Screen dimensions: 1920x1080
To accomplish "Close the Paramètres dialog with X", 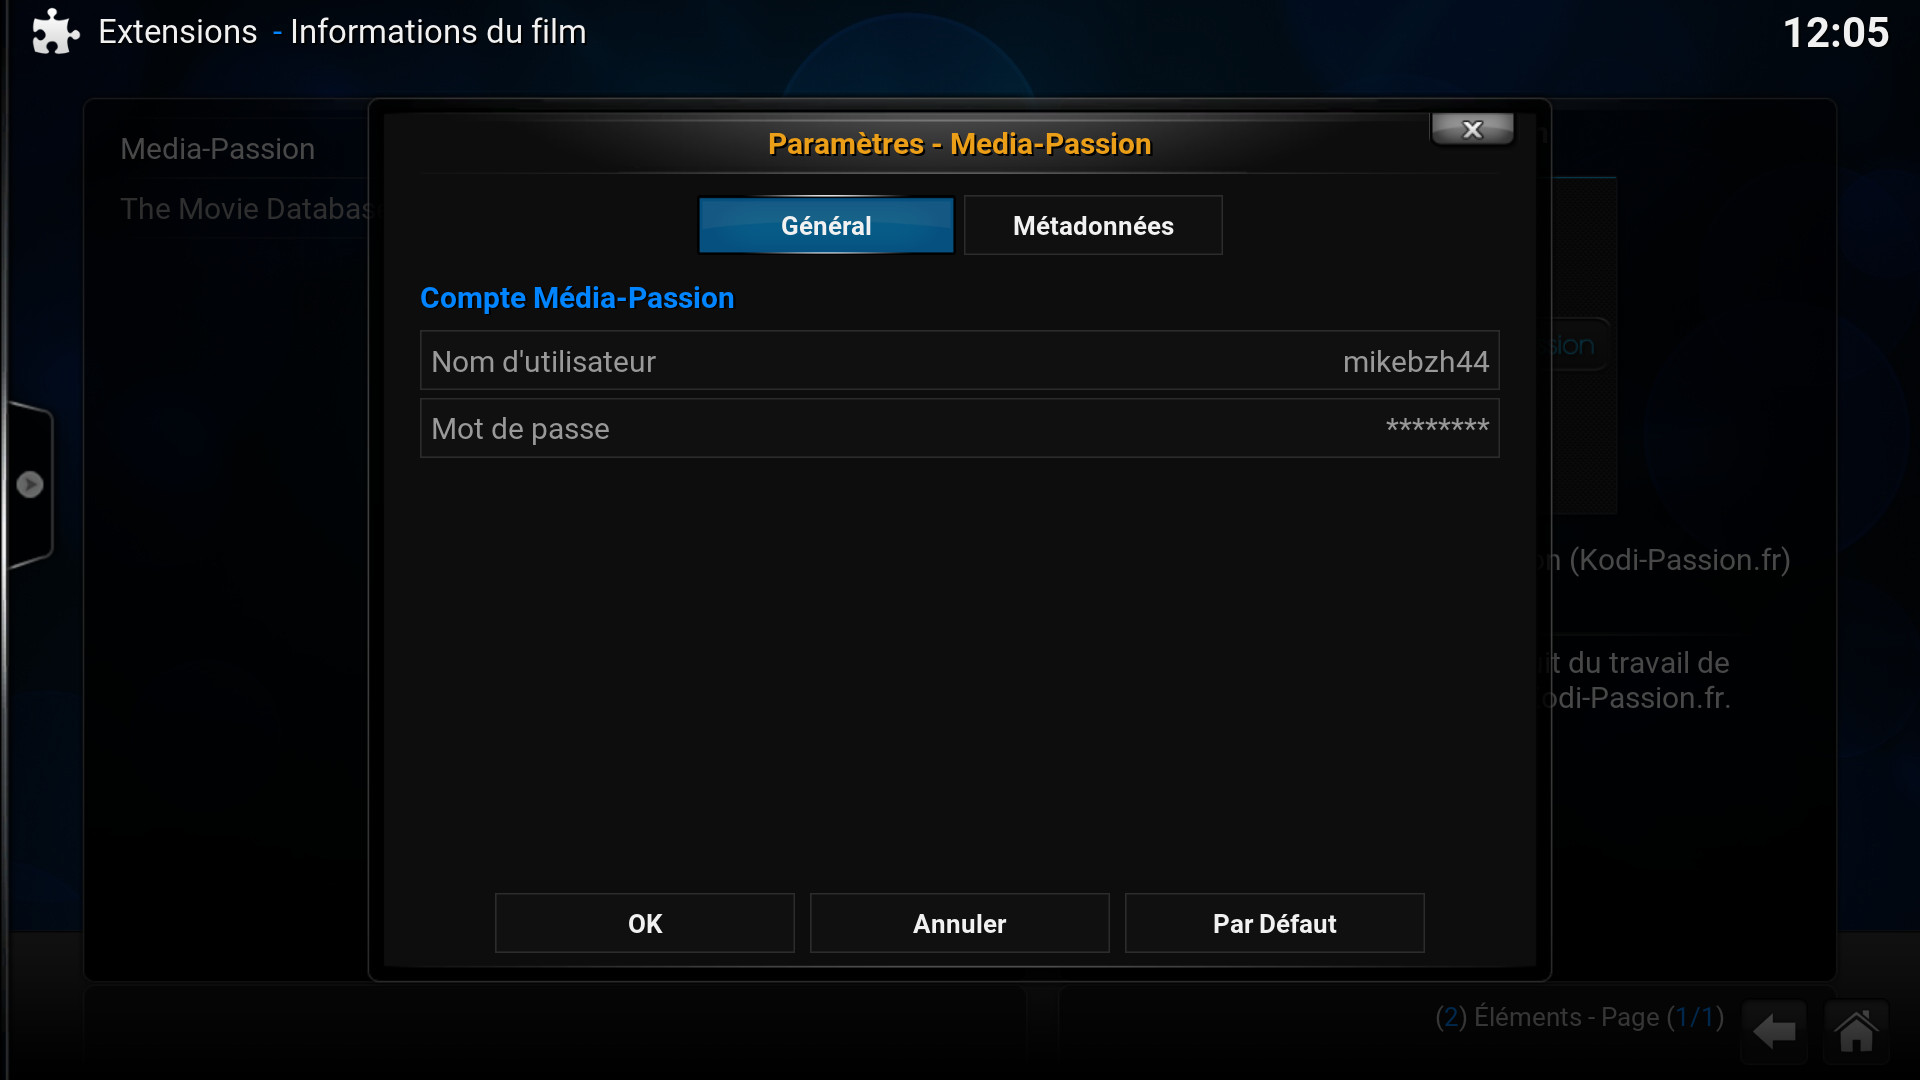I will 1472,129.
